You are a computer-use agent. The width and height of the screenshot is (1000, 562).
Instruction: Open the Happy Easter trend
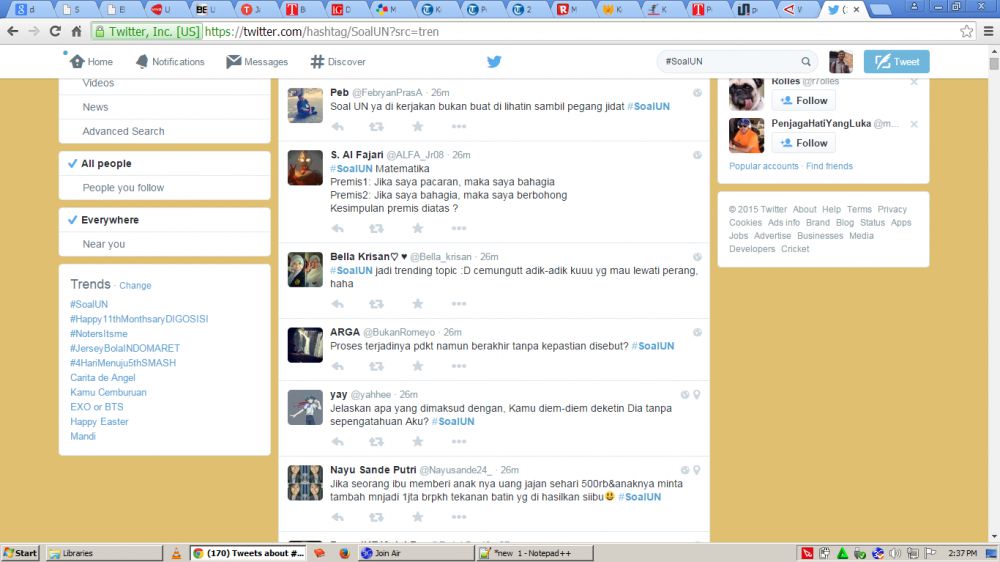pyautogui.click(x=99, y=422)
